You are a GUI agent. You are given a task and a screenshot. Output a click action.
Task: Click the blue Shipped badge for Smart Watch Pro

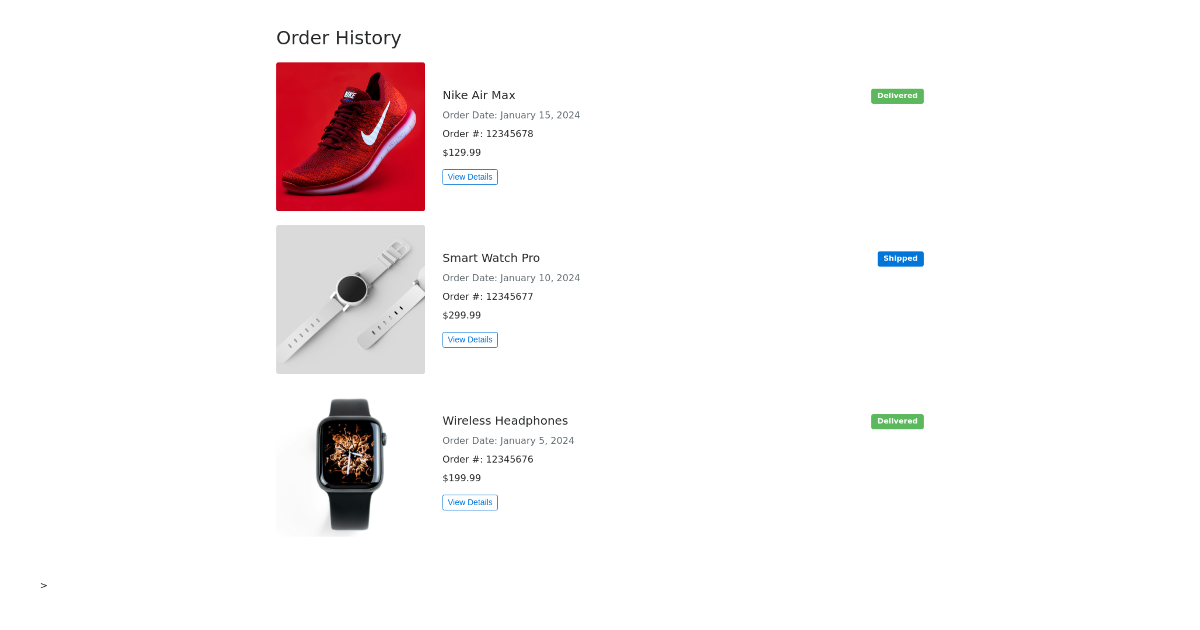click(x=899, y=258)
